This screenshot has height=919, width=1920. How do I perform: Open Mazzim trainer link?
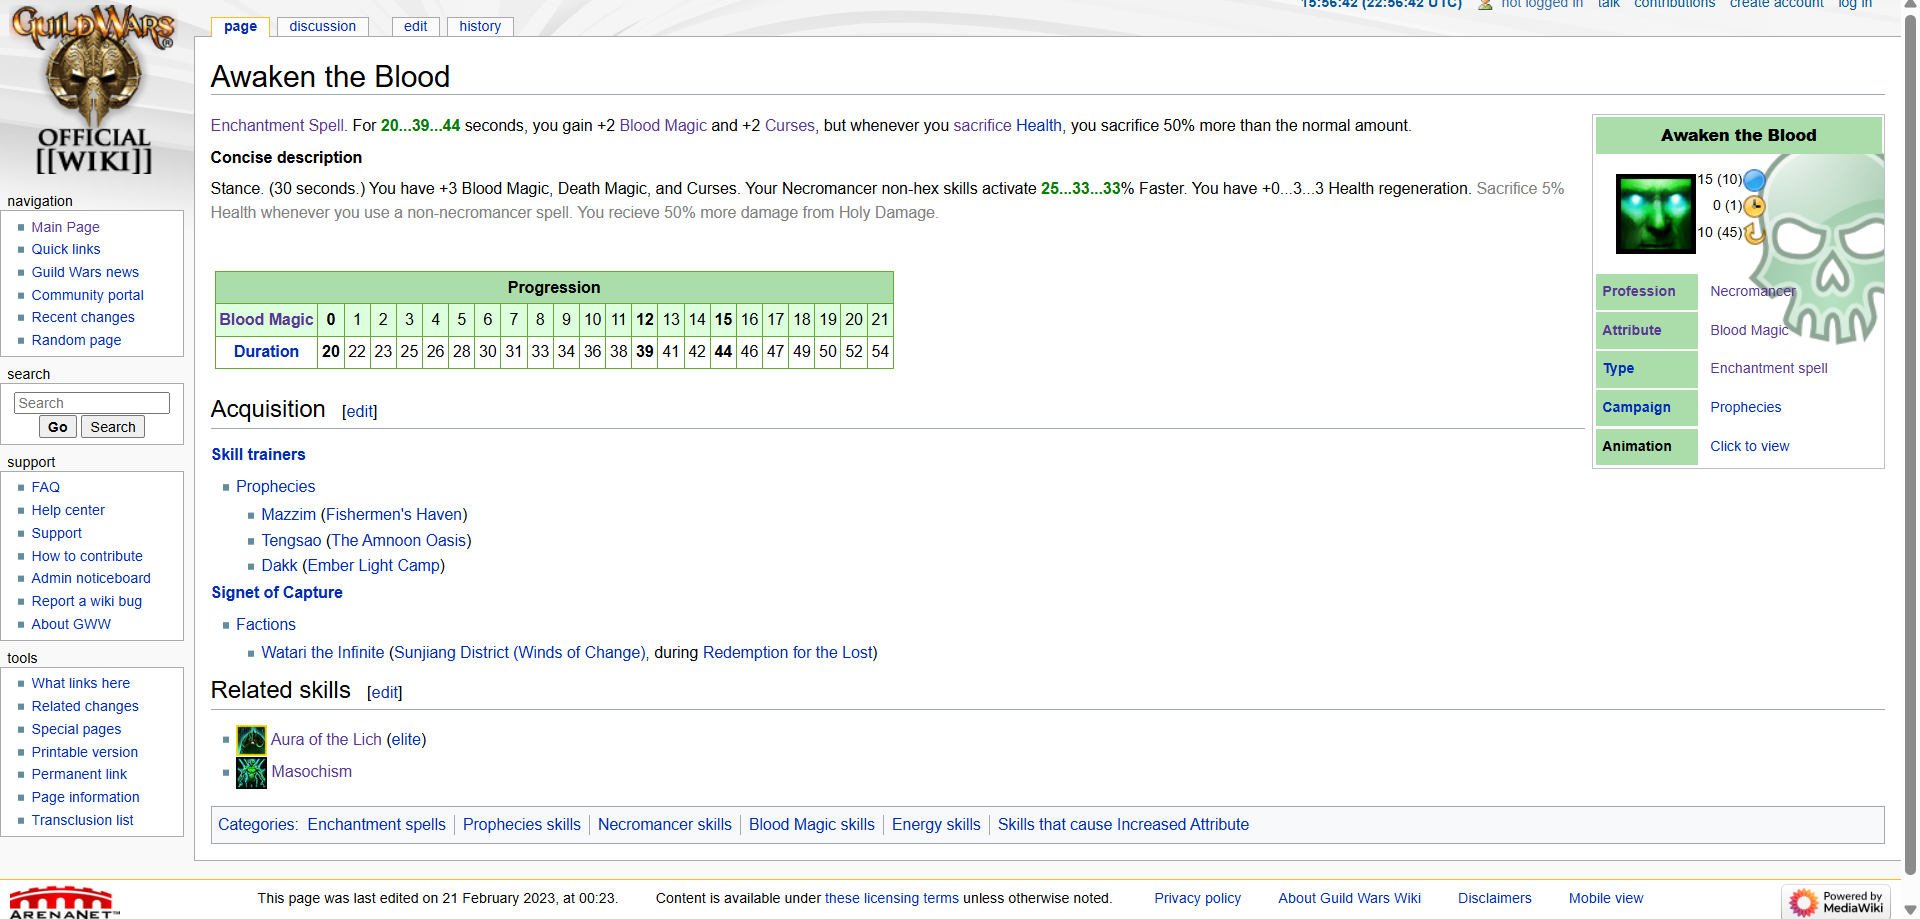tap(288, 514)
